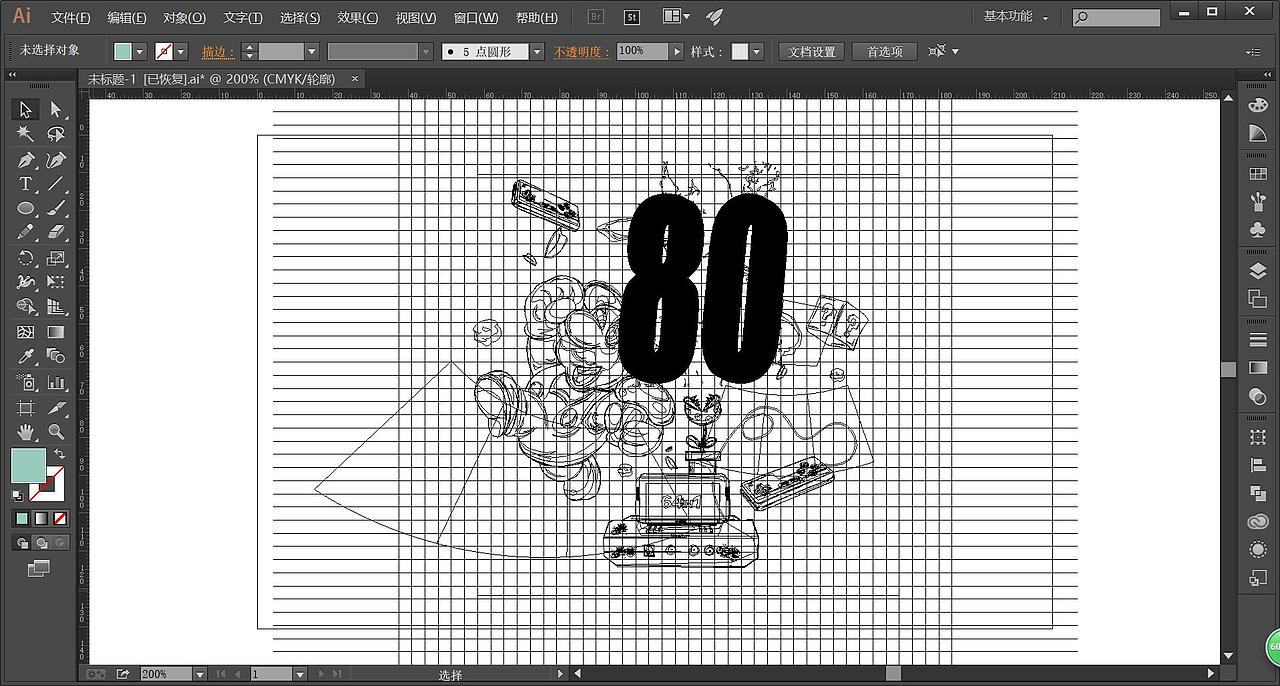
Task: Open stroke color dropdown in control bar
Action: [x=182, y=51]
